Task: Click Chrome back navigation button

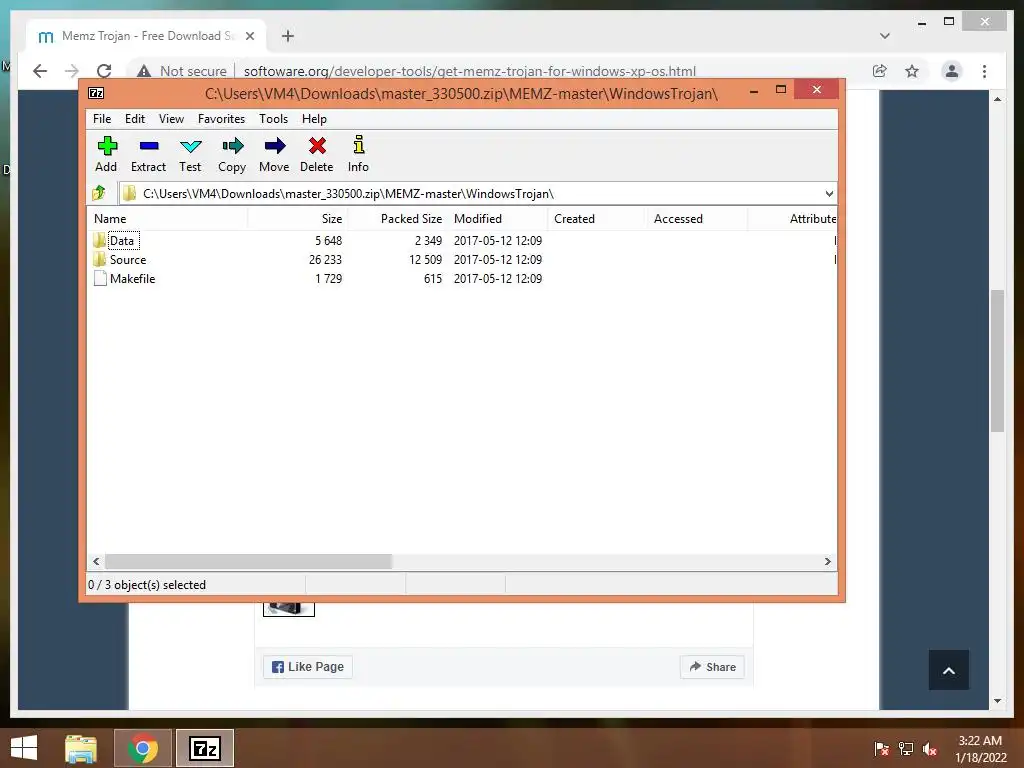Action: (x=40, y=71)
